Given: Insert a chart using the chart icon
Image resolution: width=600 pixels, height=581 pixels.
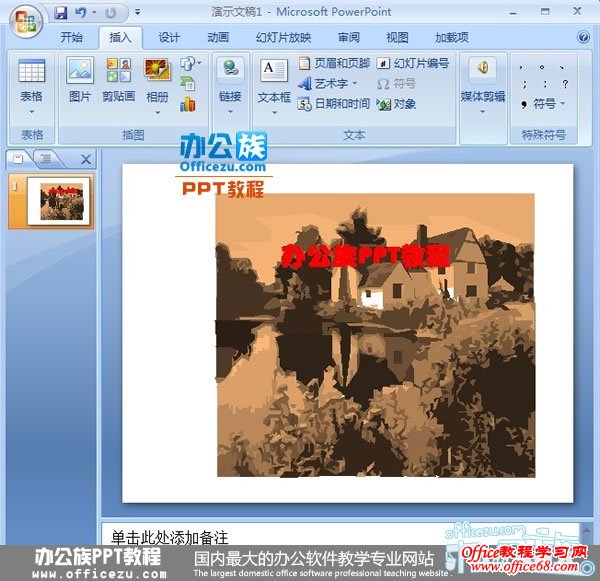Looking at the screenshot, I should (x=188, y=104).
